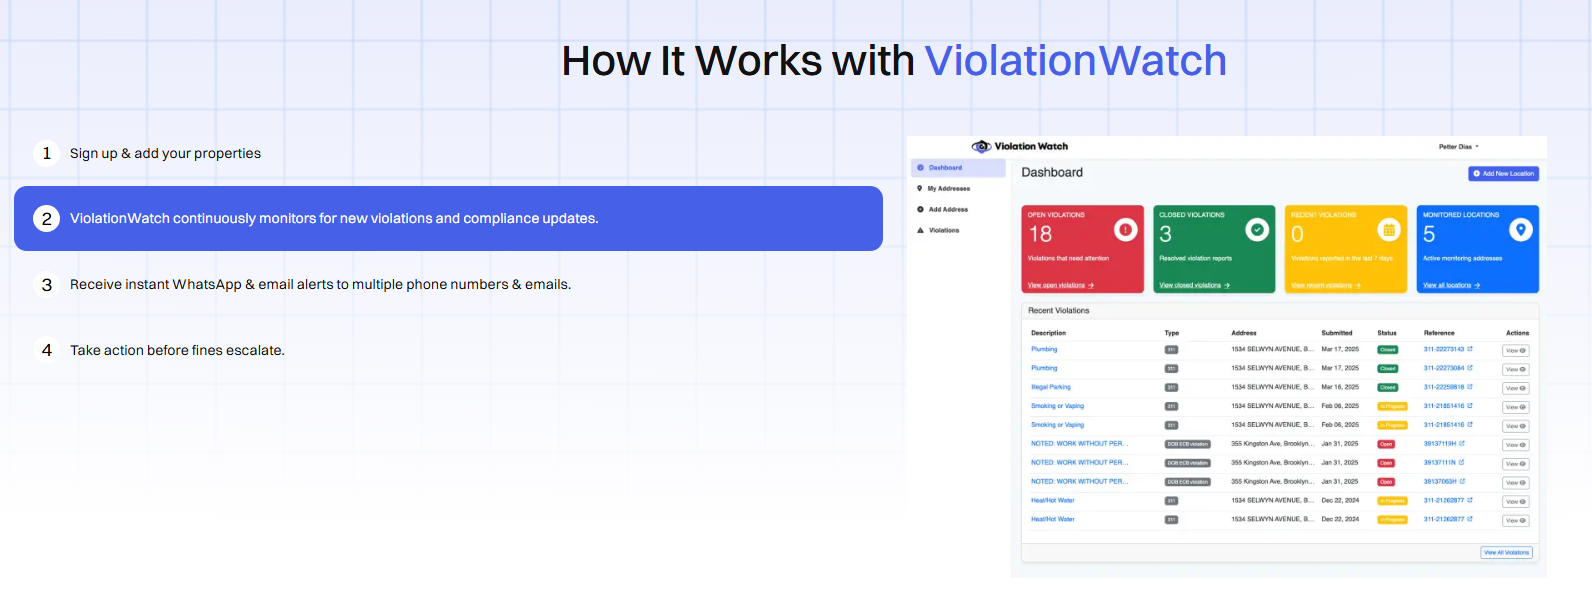Open reference link 311-22259818

click(1444, 387)
